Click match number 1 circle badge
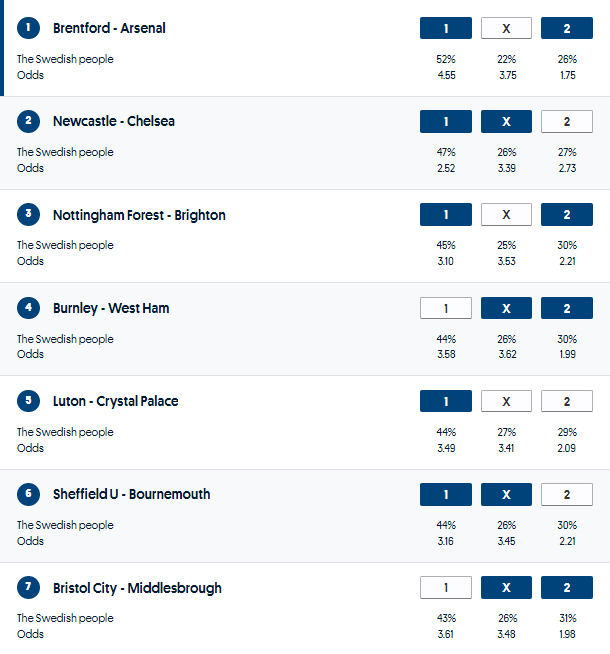 click(28, 28)
